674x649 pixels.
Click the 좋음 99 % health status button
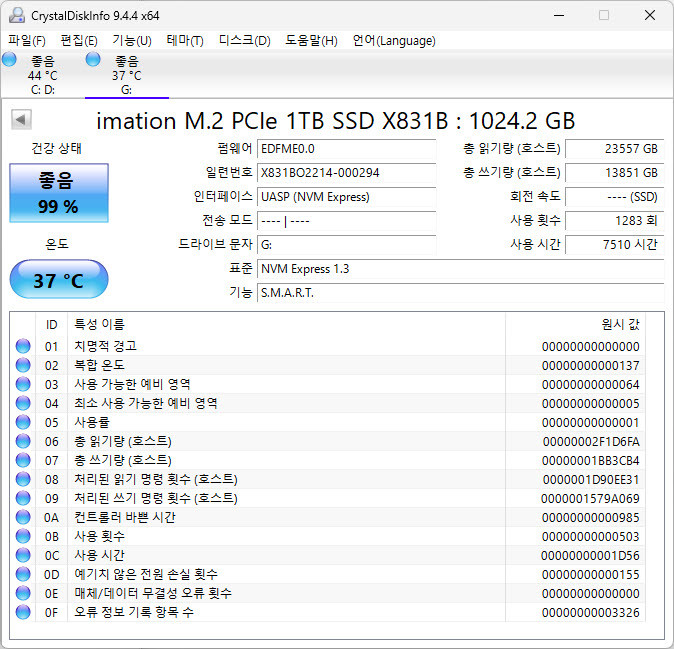click(x=59, y=193)
